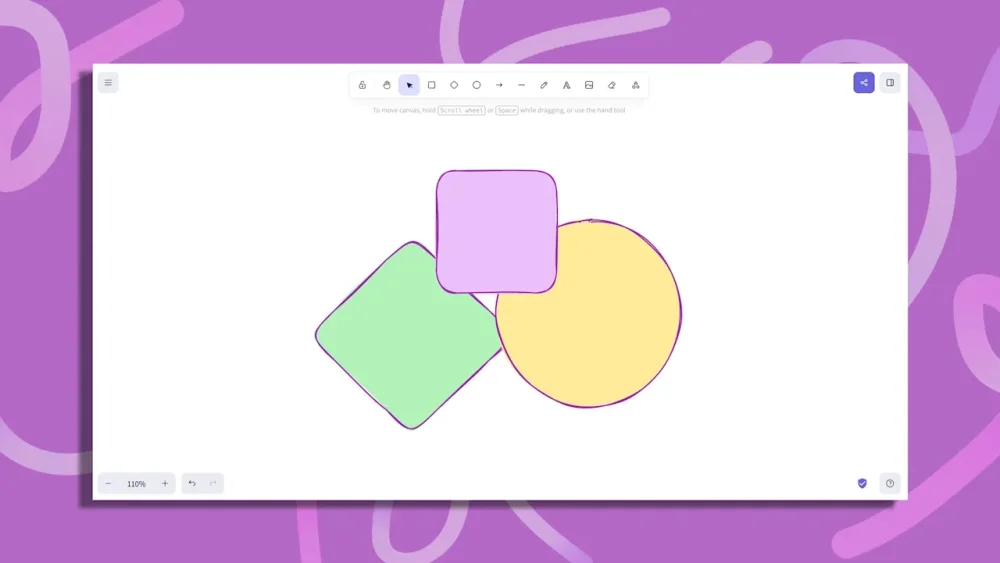Open the hamburger main menu
Viewport: 1000px width, 563px height.
(108, 83)
